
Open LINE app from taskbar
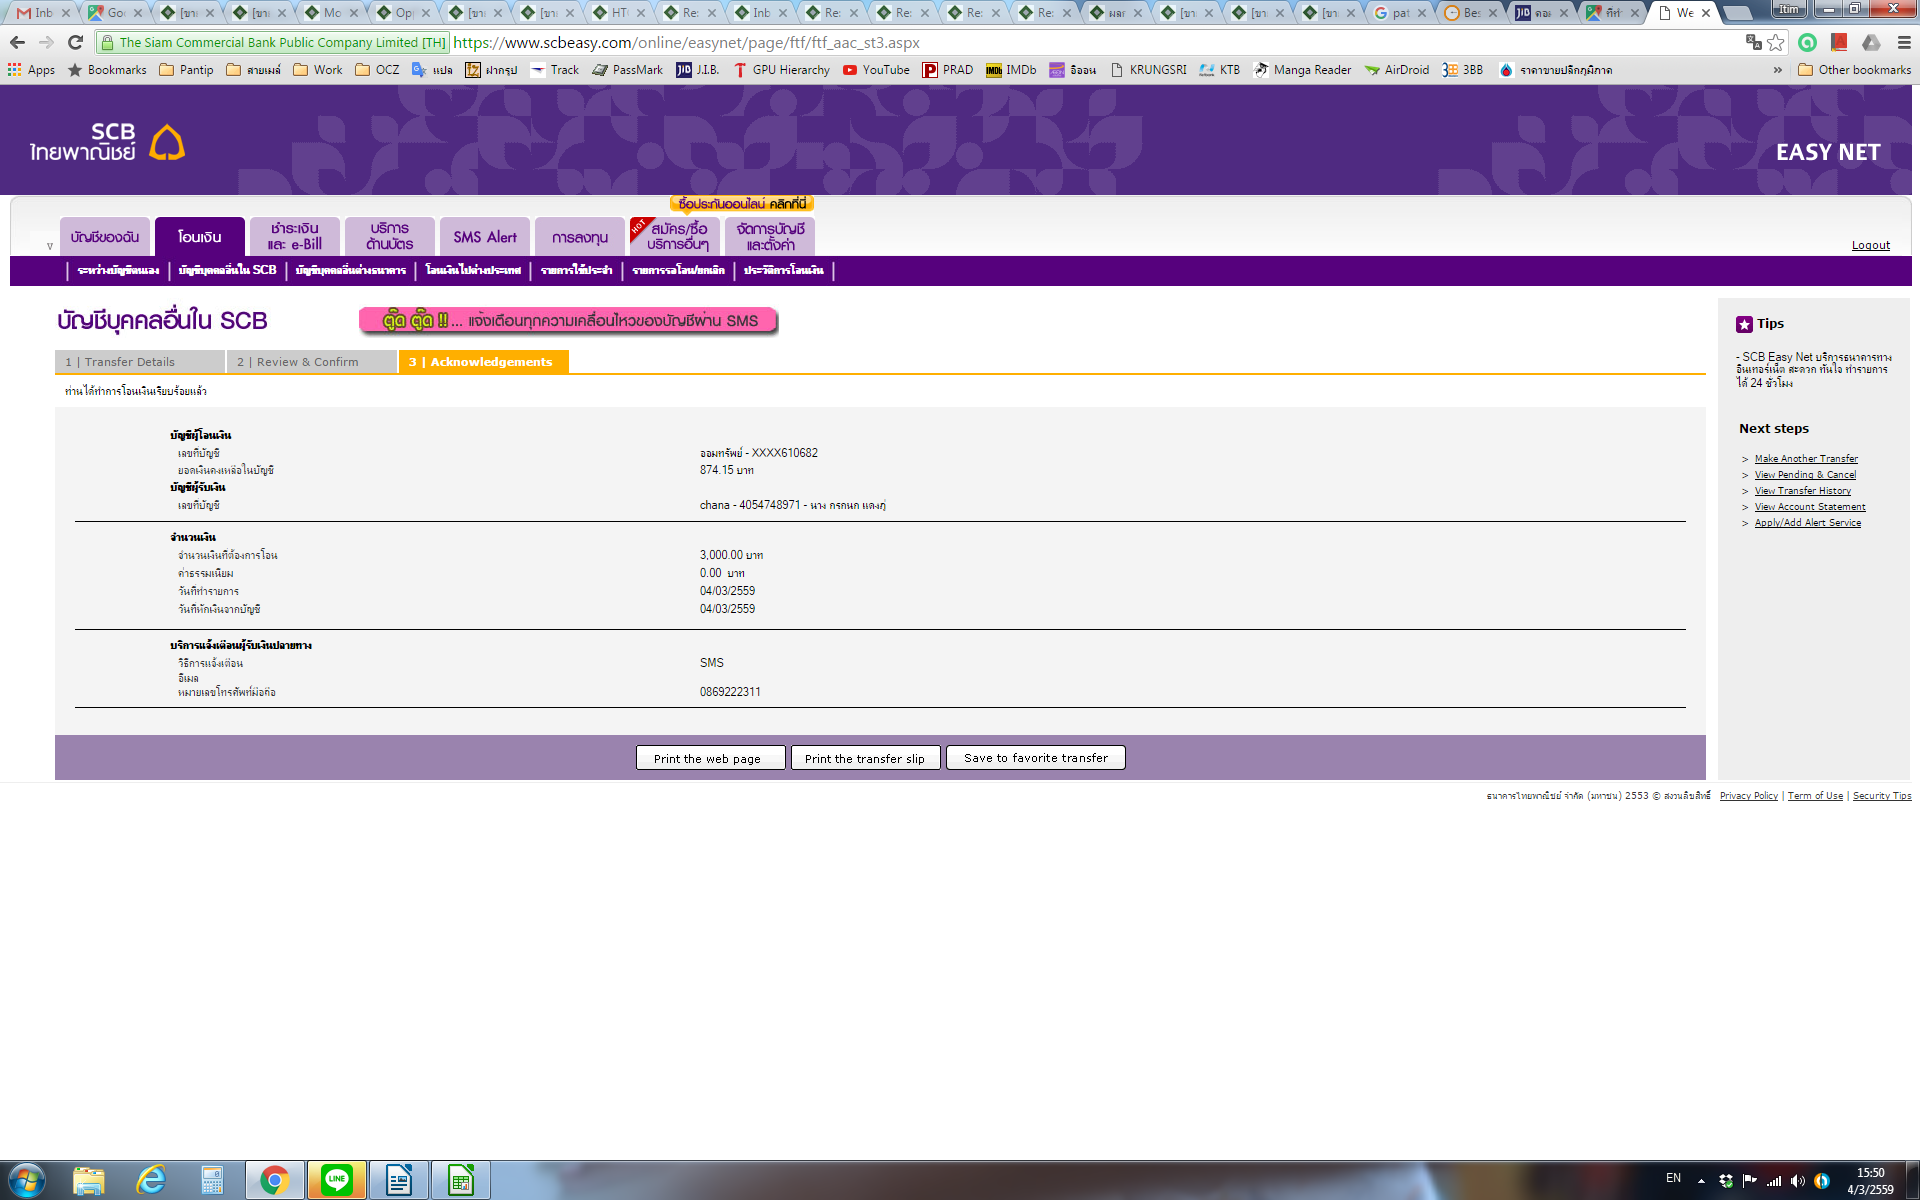tap(337, 1180)
